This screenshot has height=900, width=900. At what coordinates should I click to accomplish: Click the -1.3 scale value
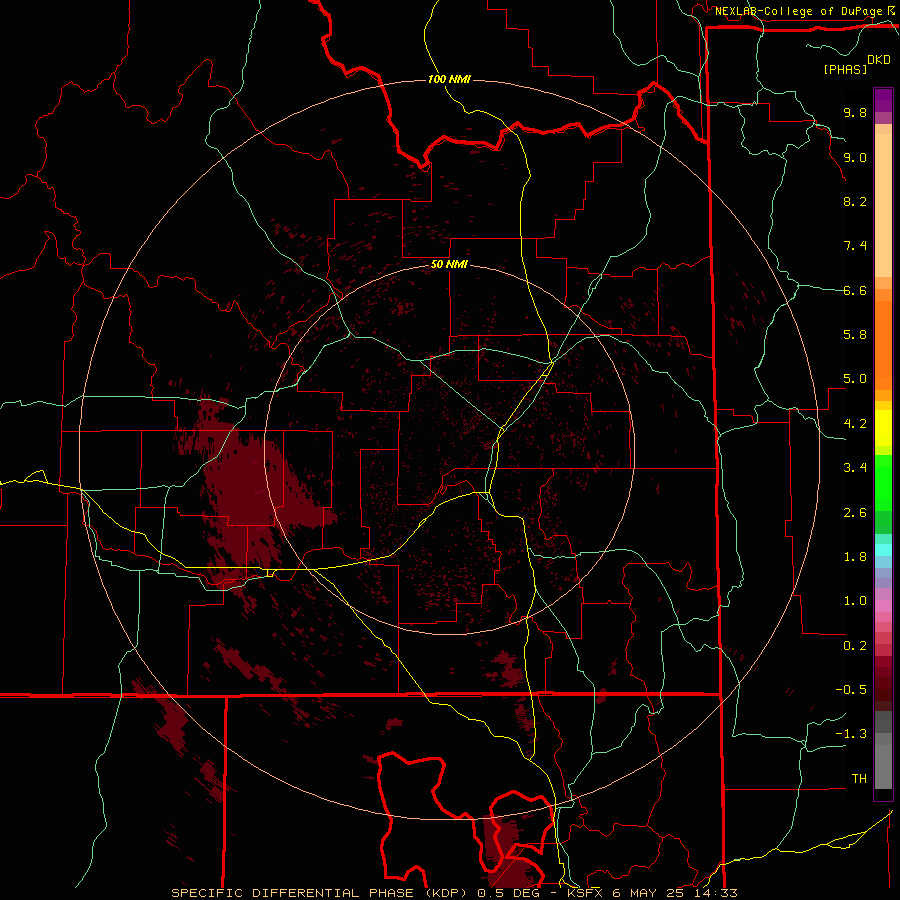coord(851,734)
